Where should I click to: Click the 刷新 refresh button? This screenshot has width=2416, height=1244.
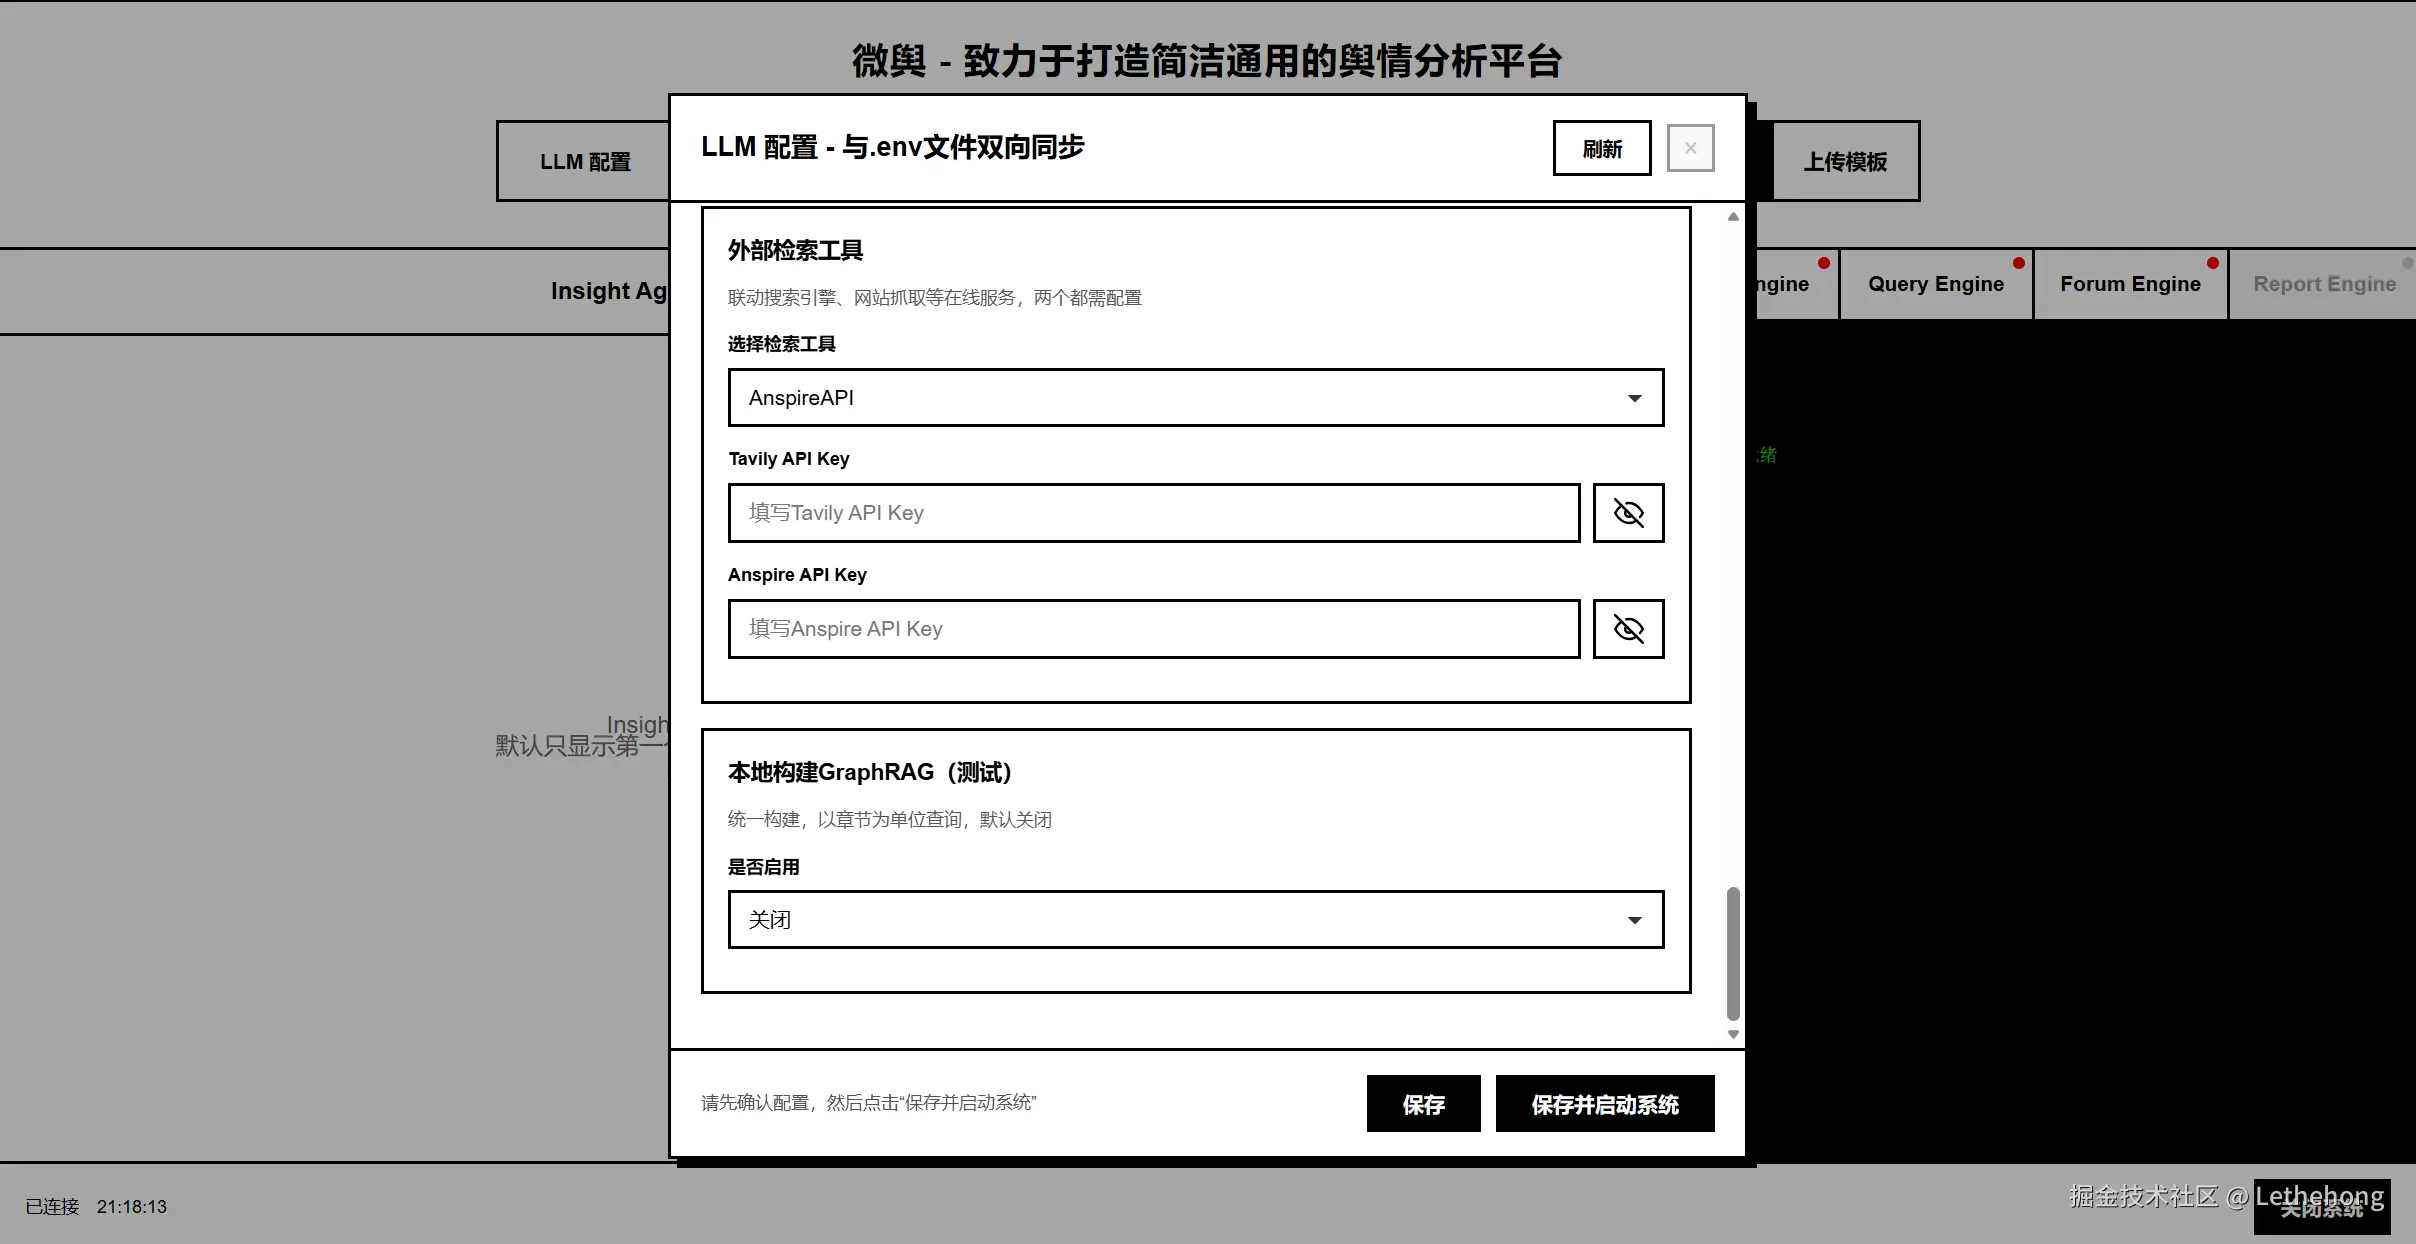1601,149
